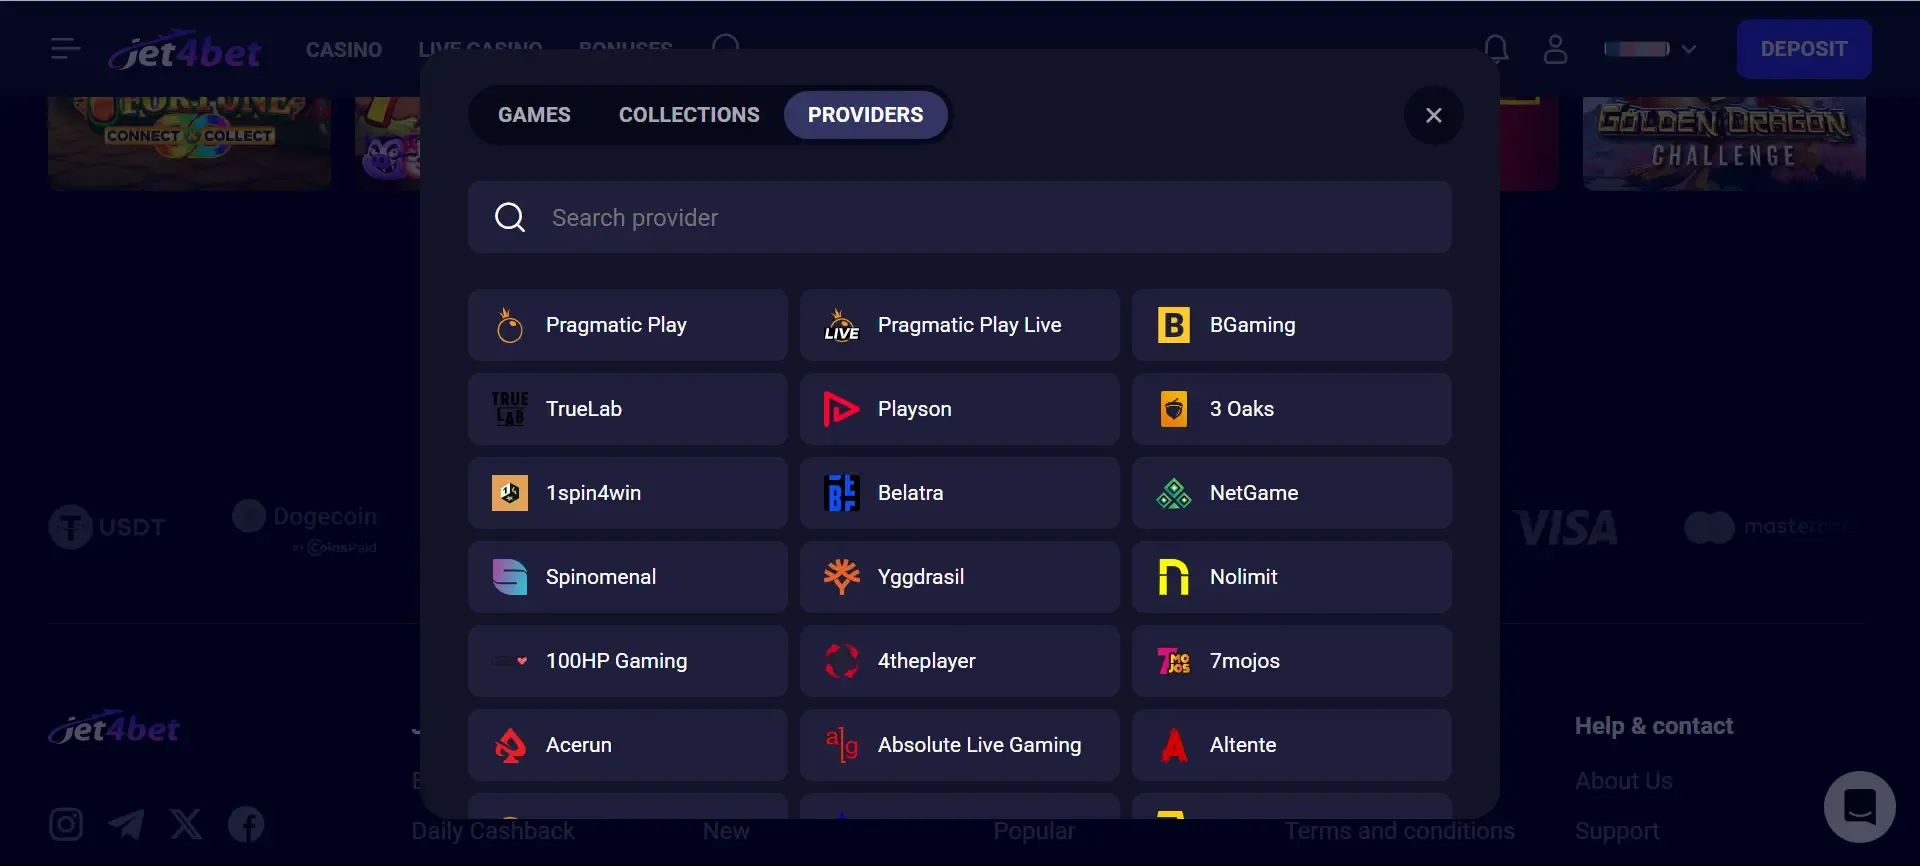Click the footer jet4bet logo
Viewport: 1920px width, 866px height.
pyautogui.click(x=114, y=728)
